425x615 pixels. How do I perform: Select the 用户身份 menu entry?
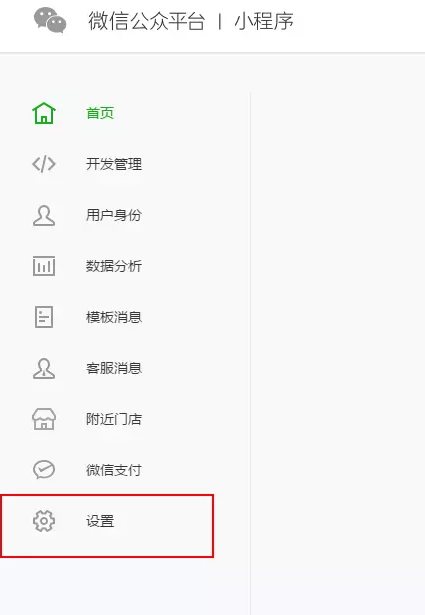[x=114, y=215]
